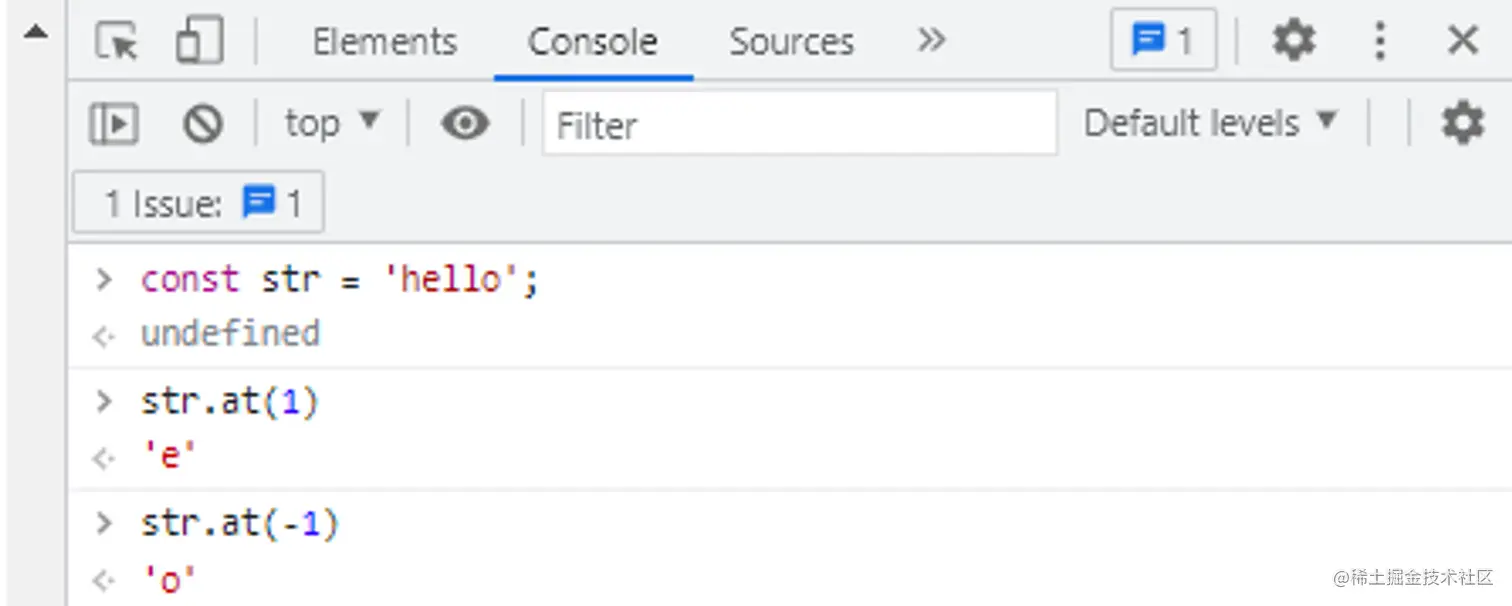Focus the Filter input field
The width and height of the screenshot is (1512, 606).
click(800, 125)
